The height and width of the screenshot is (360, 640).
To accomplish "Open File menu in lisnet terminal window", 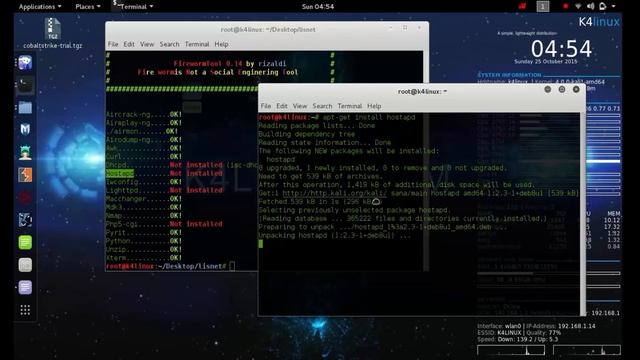I will point(113,44).
